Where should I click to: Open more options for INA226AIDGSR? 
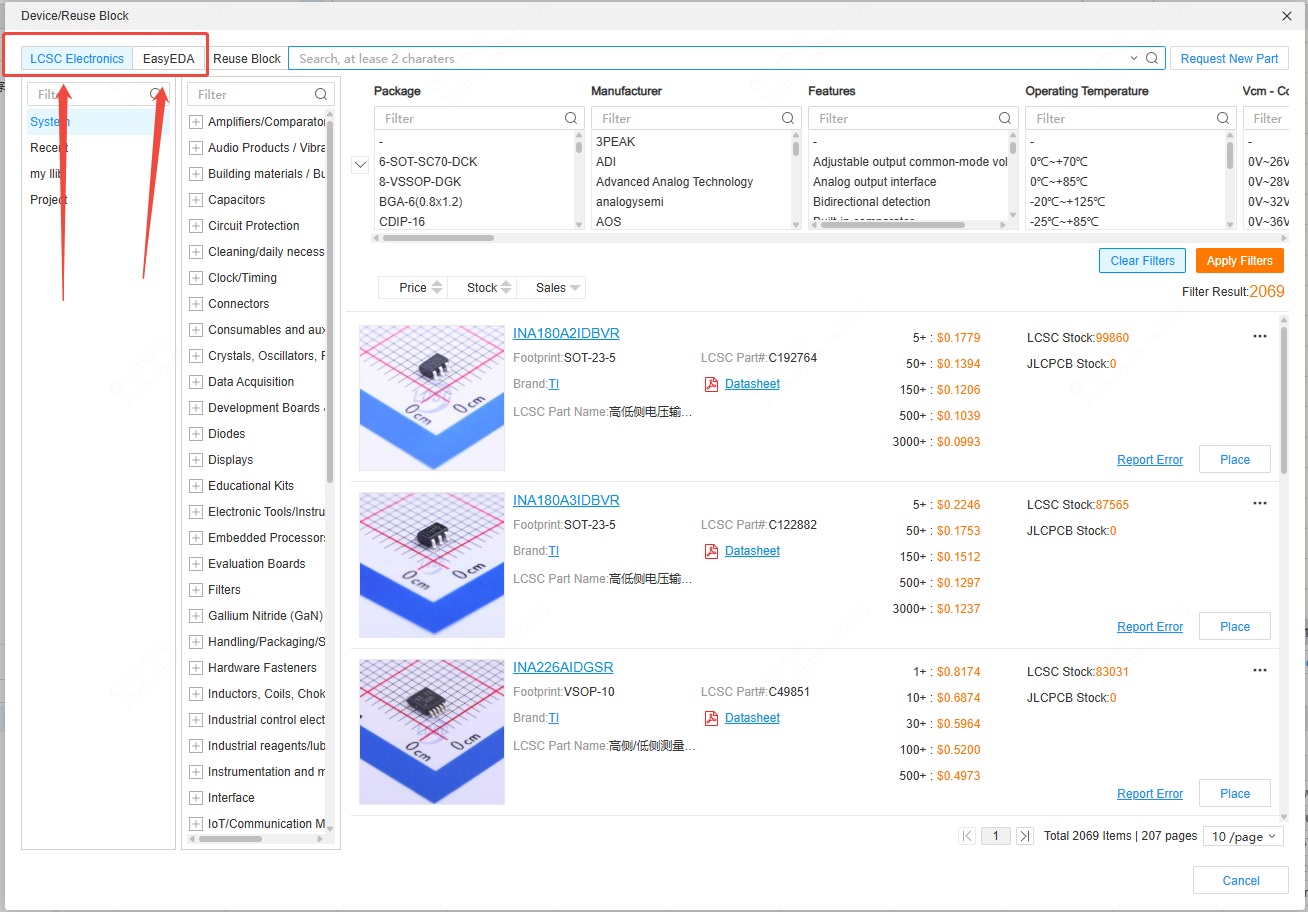1260,671
